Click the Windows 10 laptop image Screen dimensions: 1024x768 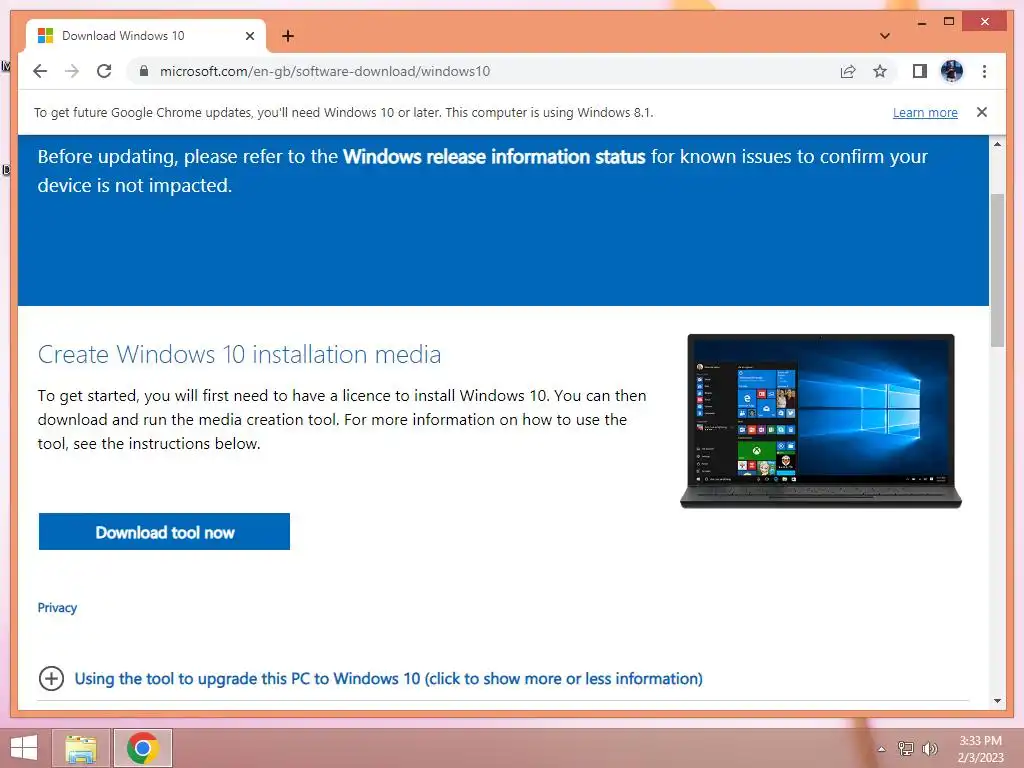[821, 421]
